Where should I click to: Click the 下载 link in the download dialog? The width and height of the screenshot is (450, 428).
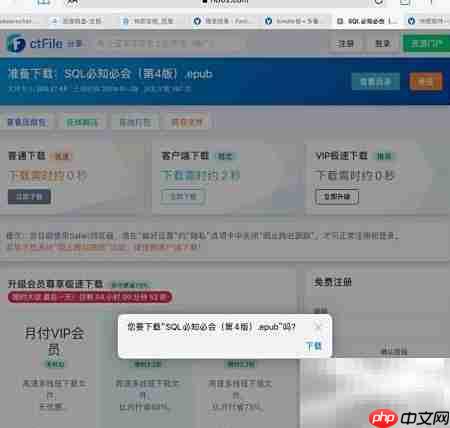[313, 346]
